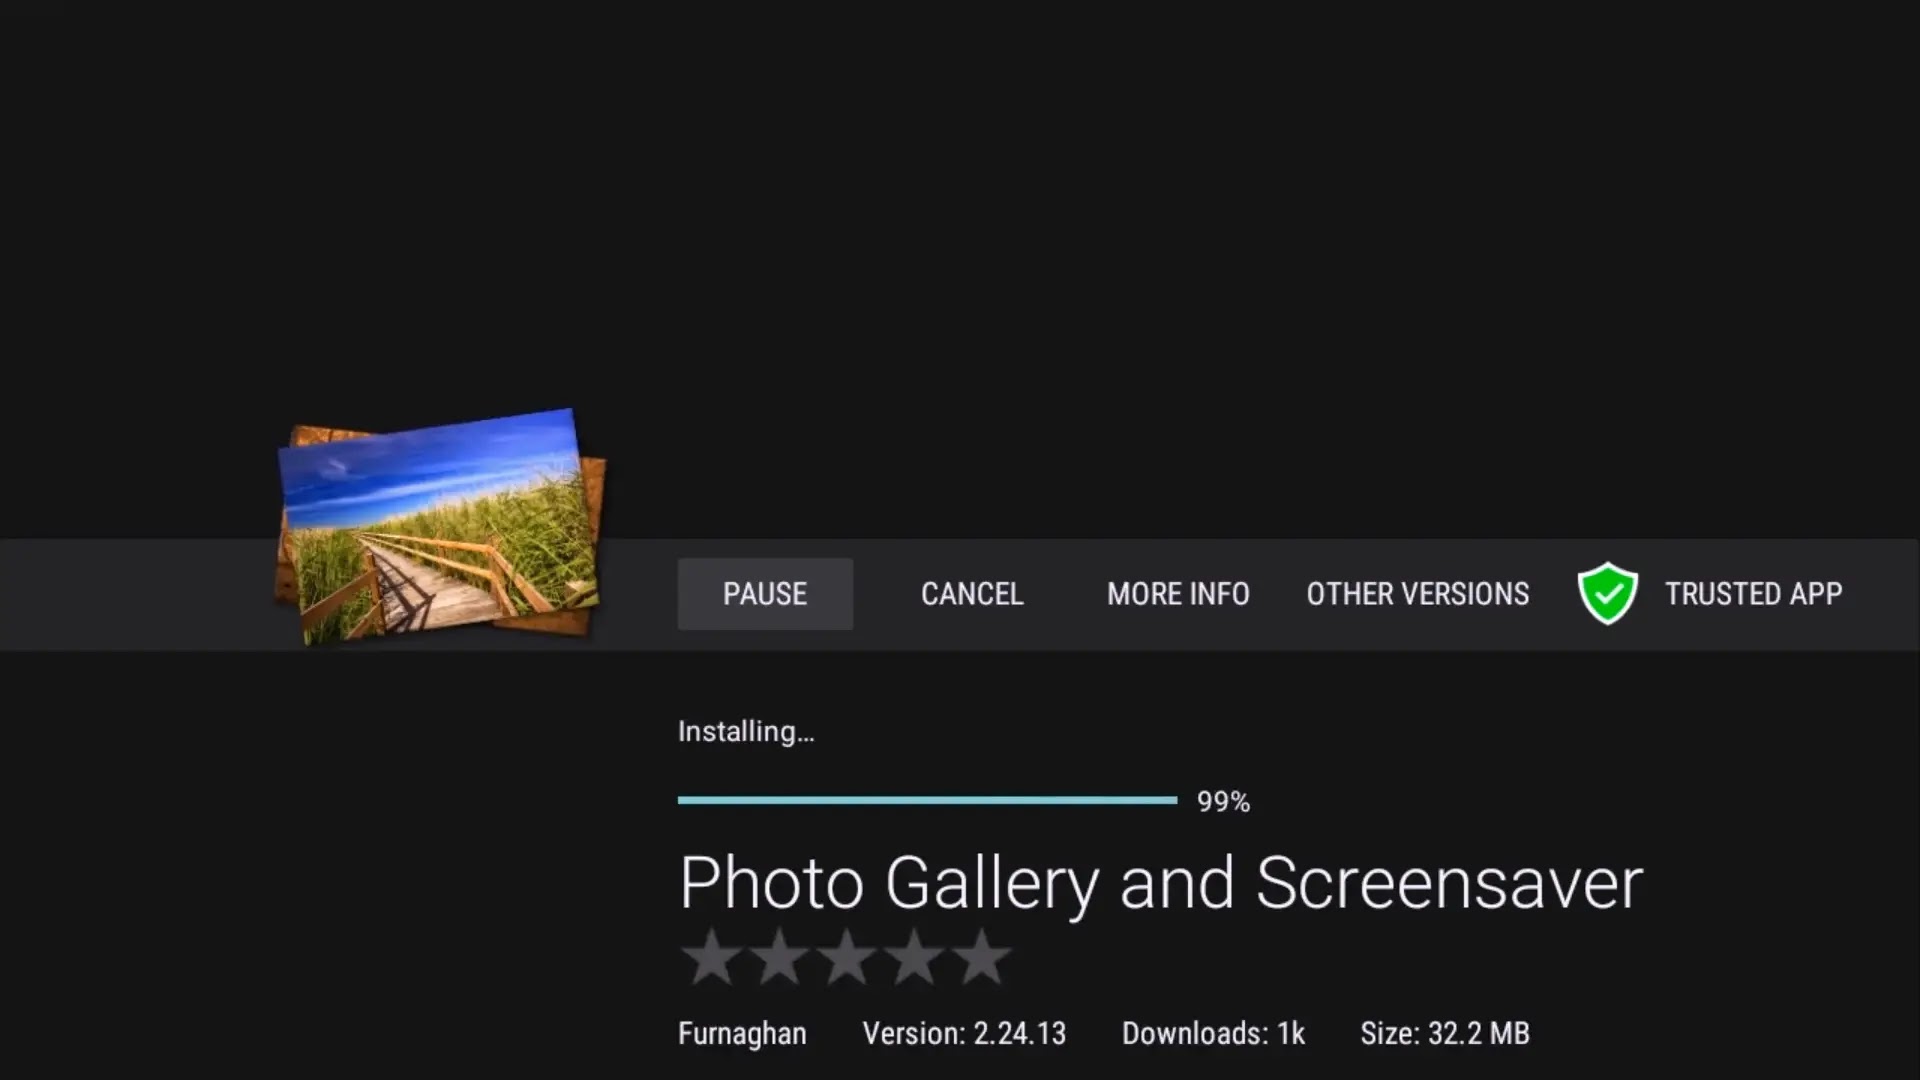Cancel the installation
Viewport: 1920px width, 1080px height.
tap(971, 594)
